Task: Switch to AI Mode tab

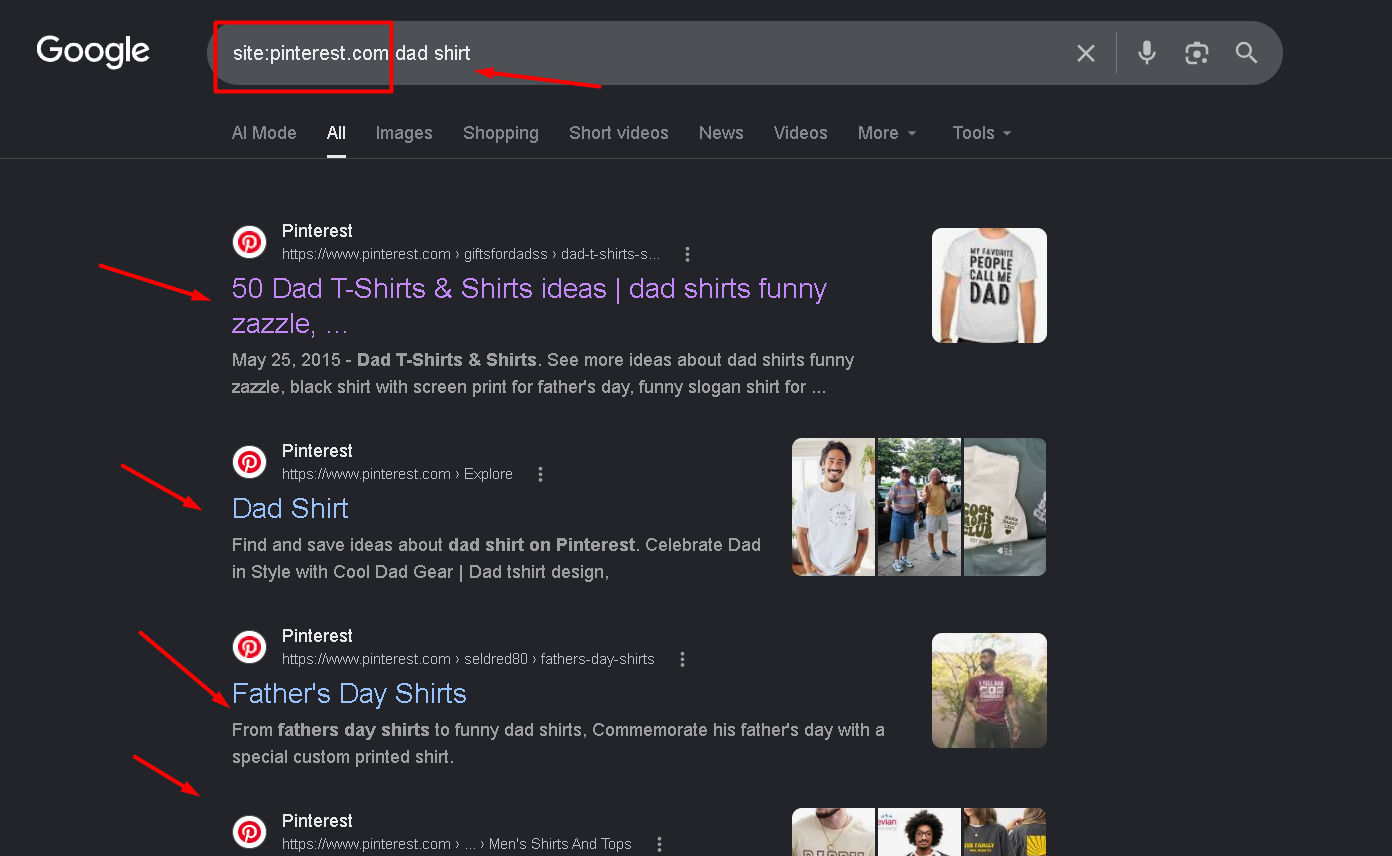Action: pyautogui.click(x=264, y=133)
